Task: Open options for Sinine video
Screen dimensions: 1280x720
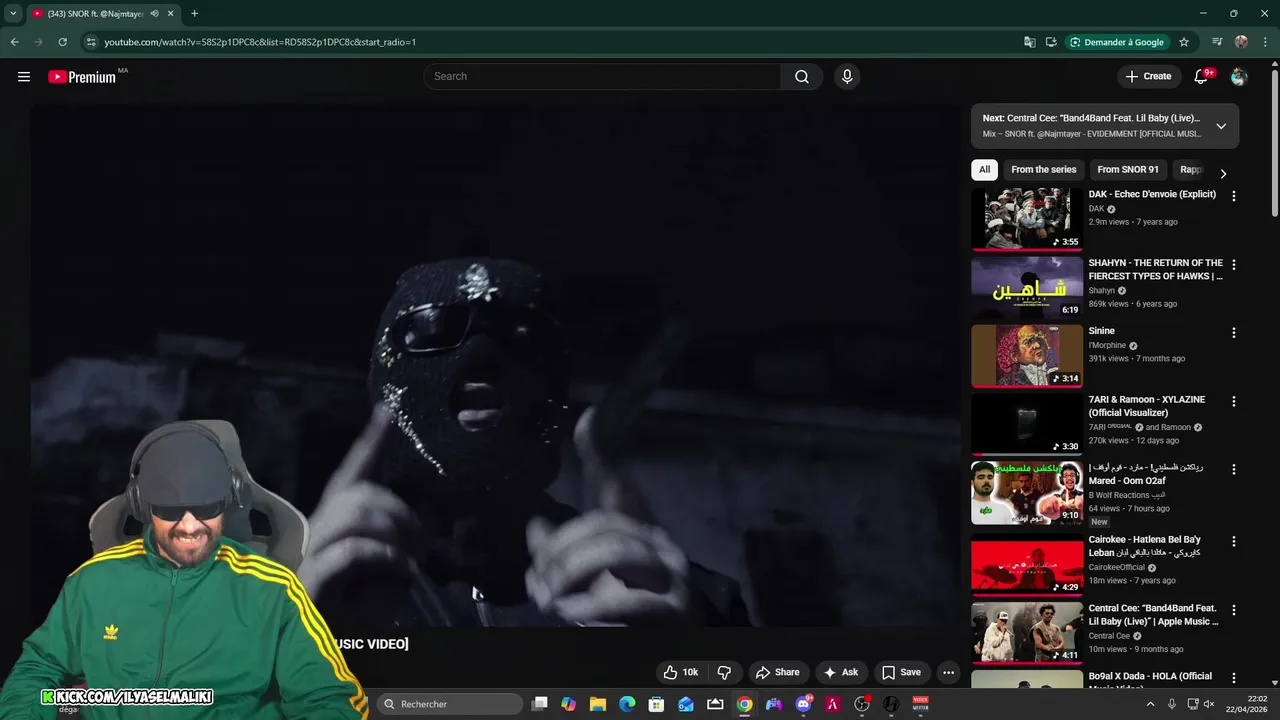Action: (1234, 333)
